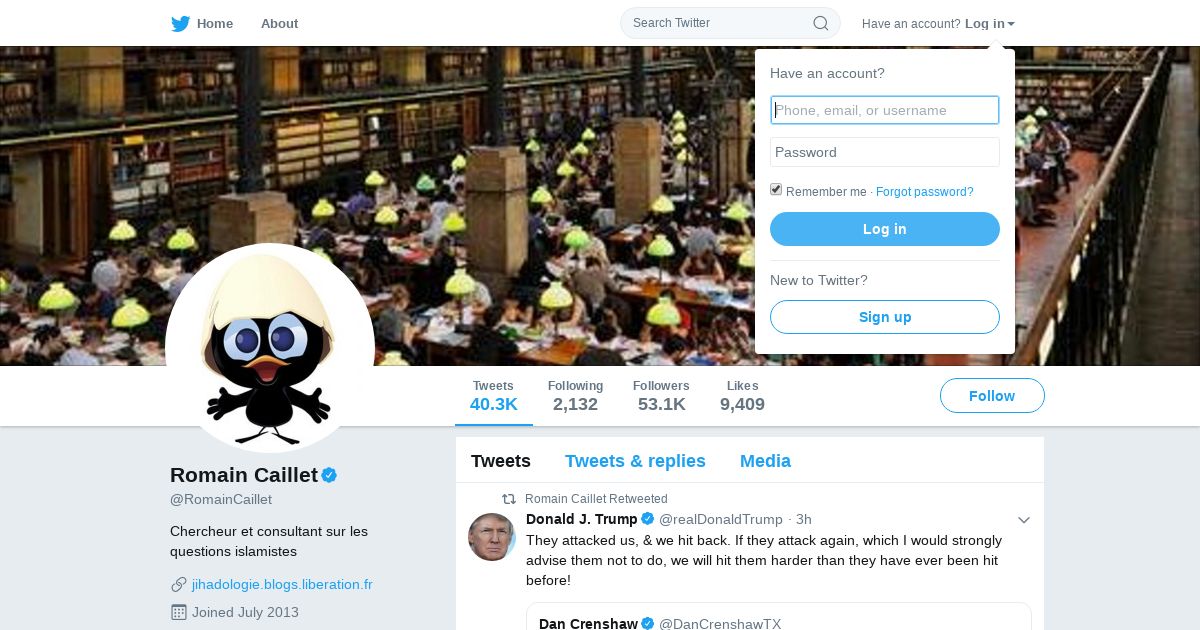Viewport: 1200px width, 630px height.
Task: Switch to the Media tab
Action: [x=765, y=461]
